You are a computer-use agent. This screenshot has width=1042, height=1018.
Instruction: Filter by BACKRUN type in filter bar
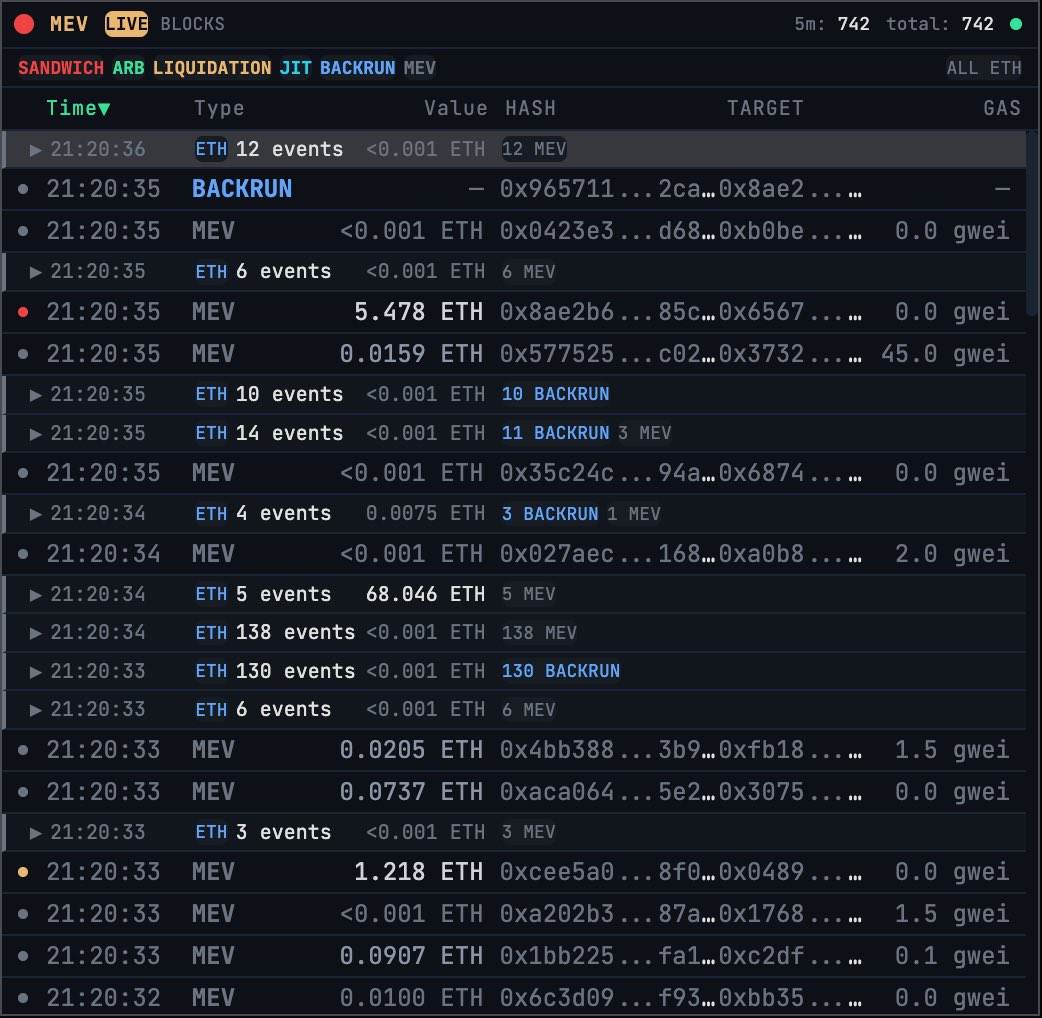pos(358,68)
